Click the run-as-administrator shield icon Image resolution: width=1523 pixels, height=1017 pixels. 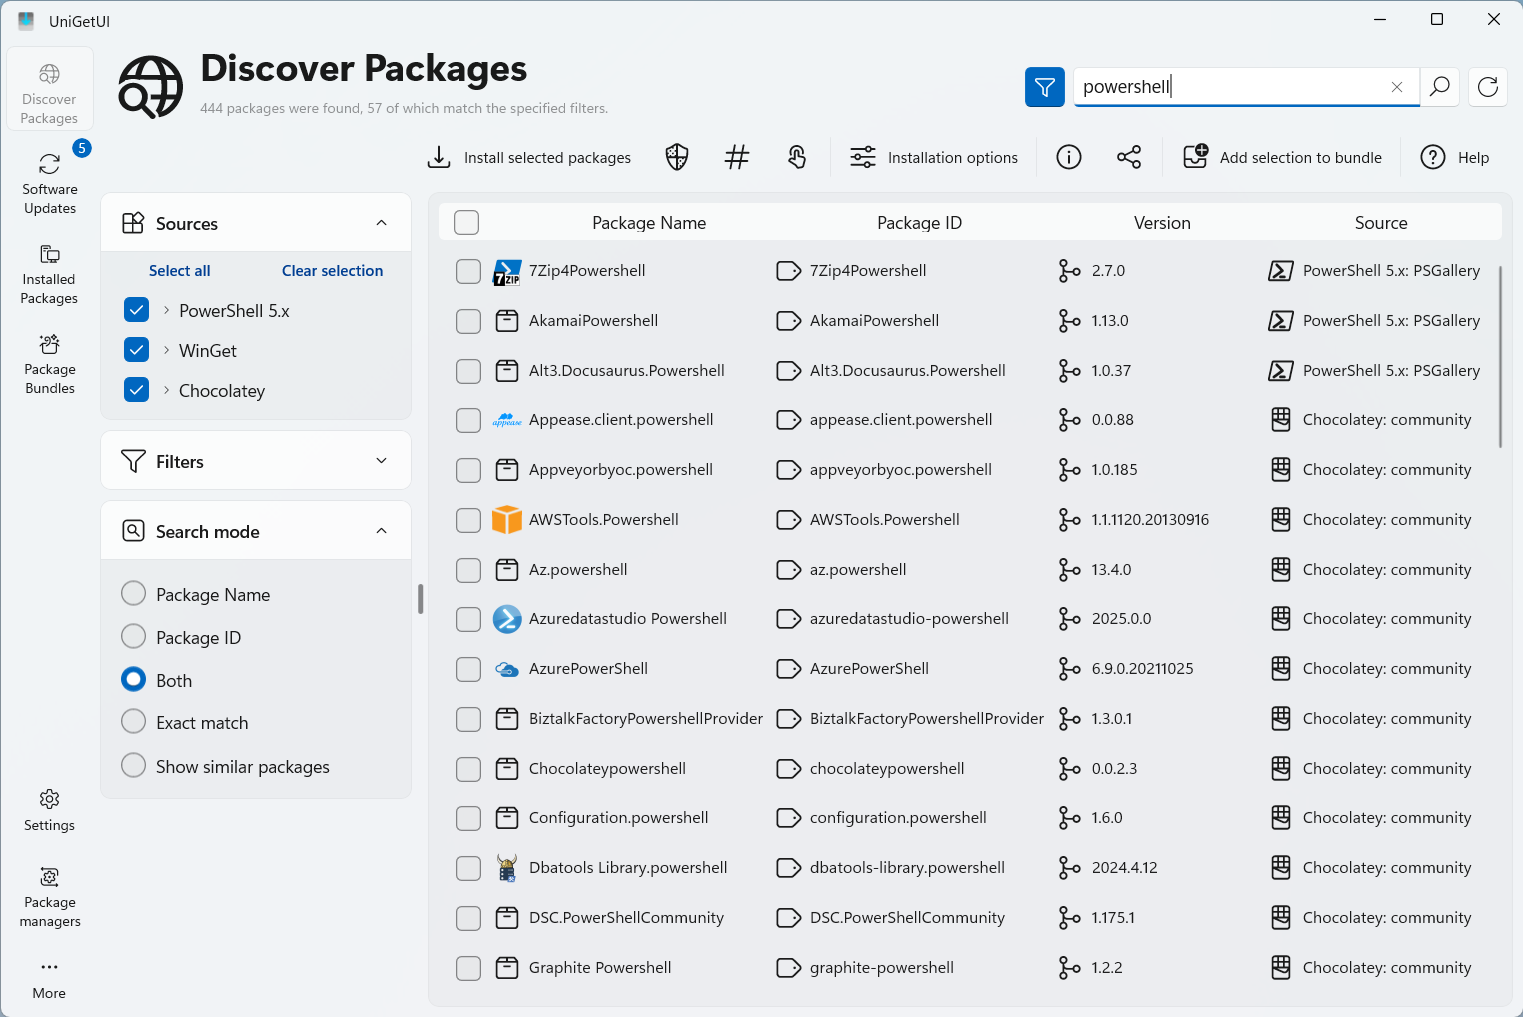pos(677,157)
